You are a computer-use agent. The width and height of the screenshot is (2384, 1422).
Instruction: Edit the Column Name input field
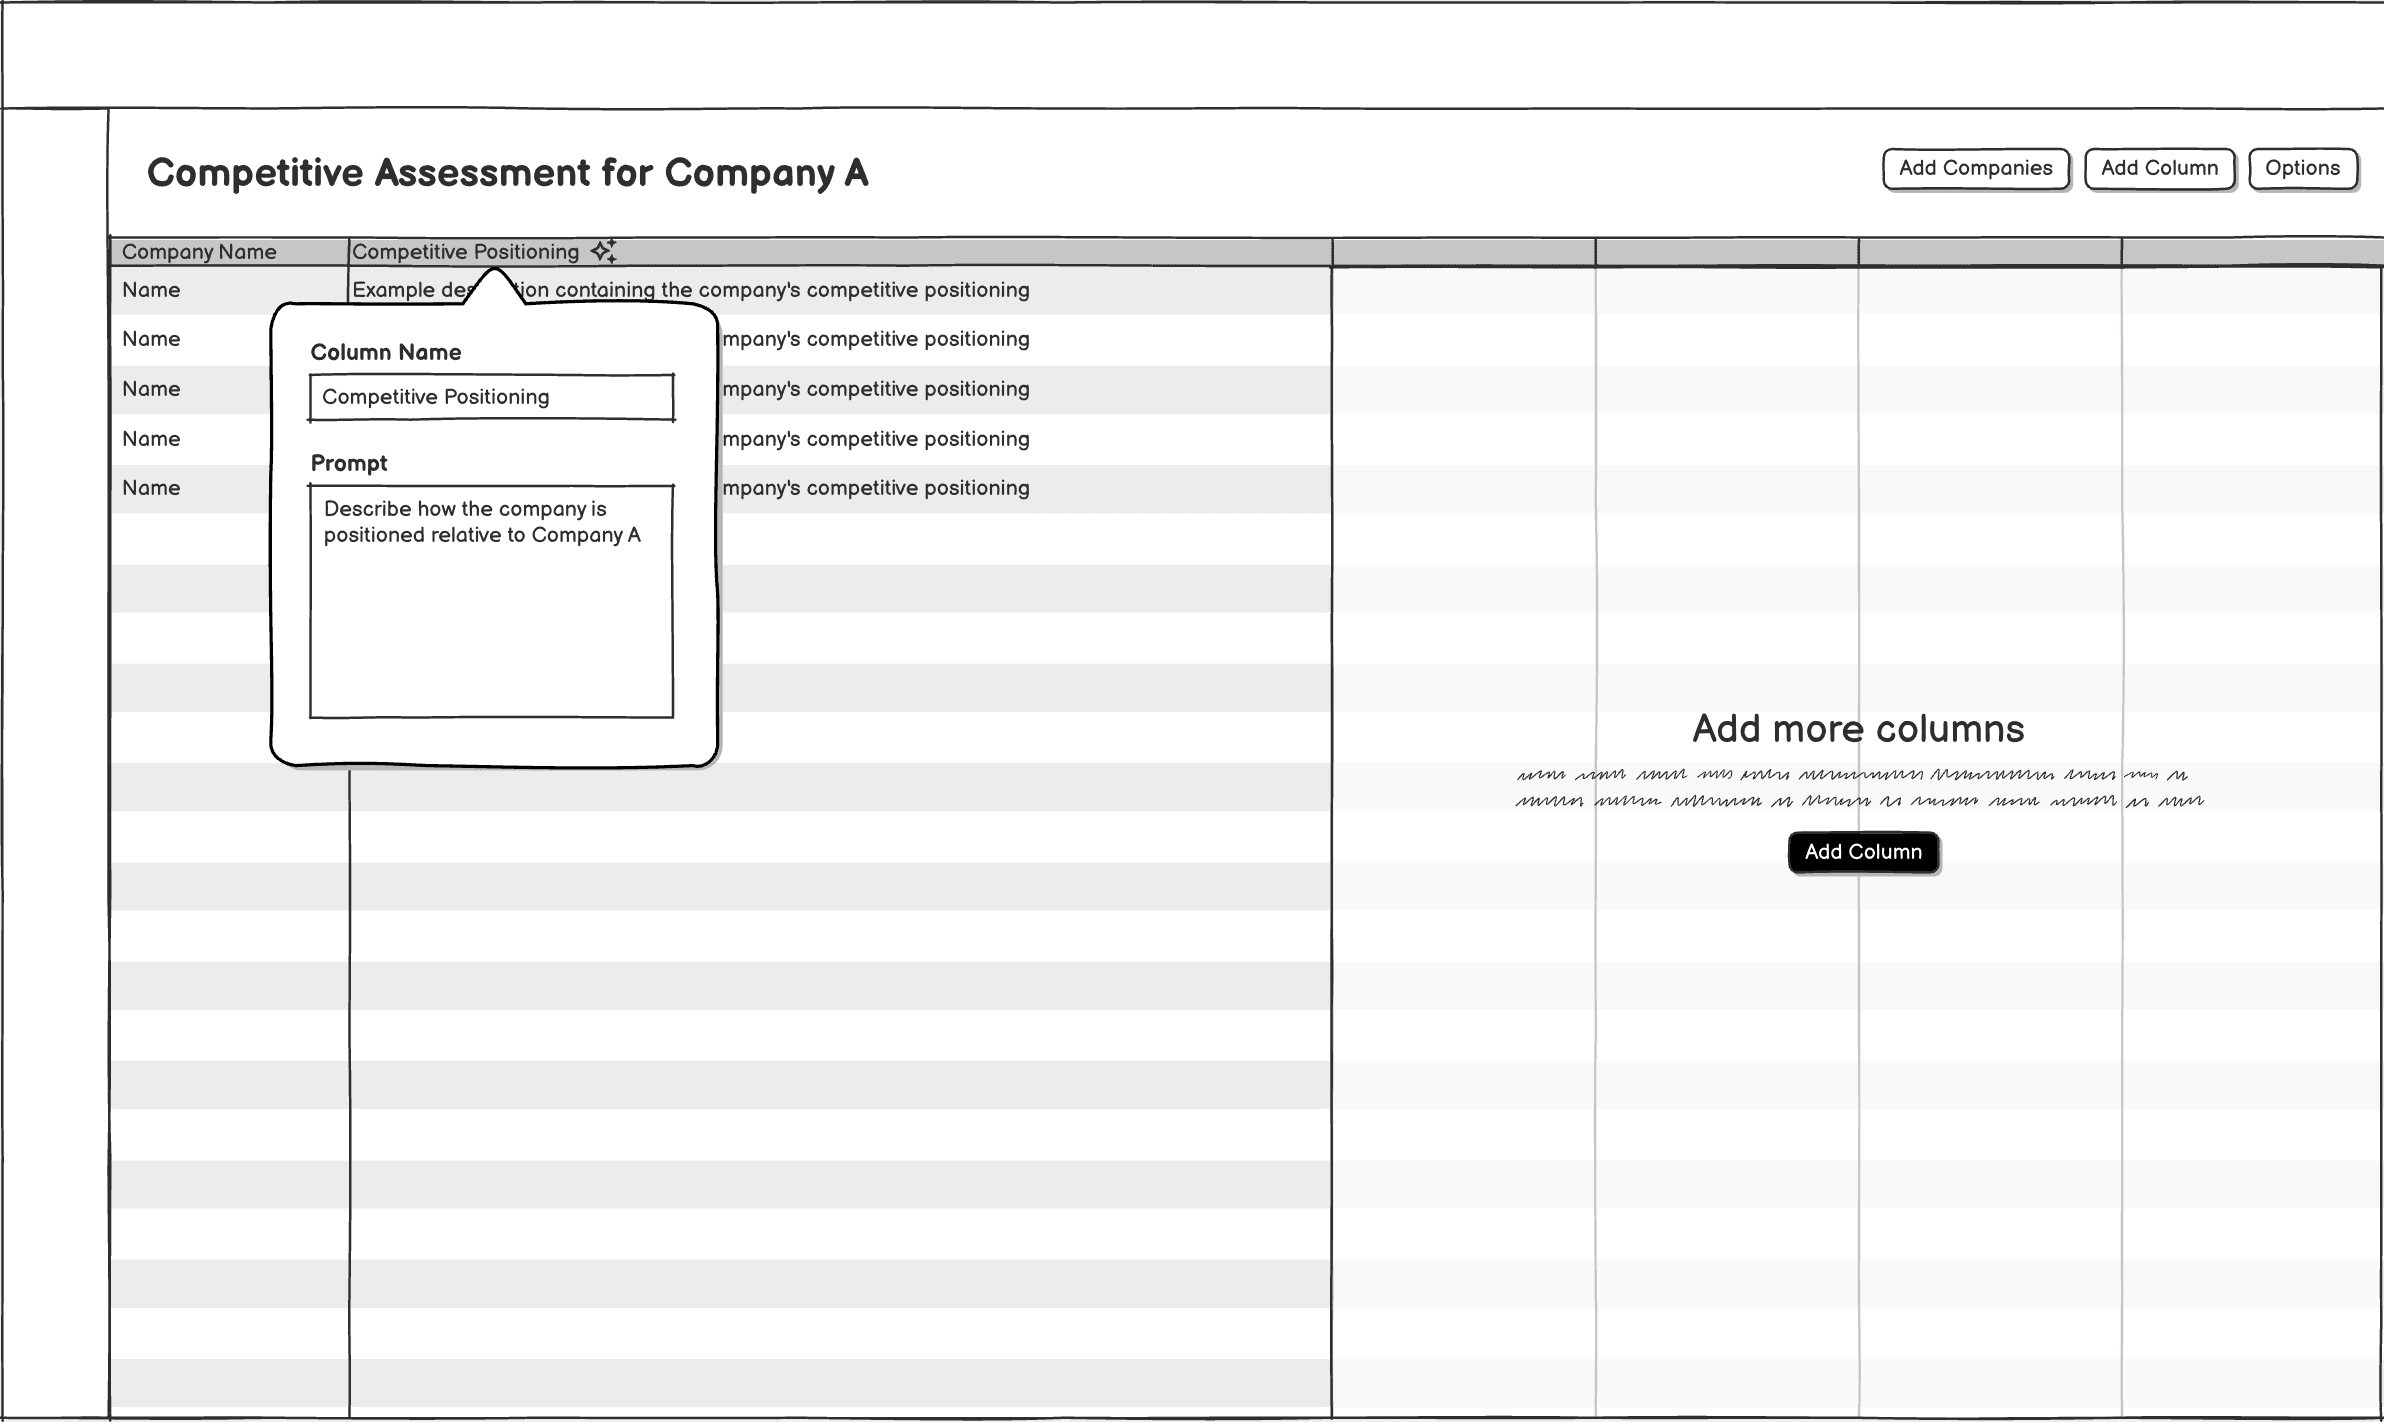click(x=491, y=398)
